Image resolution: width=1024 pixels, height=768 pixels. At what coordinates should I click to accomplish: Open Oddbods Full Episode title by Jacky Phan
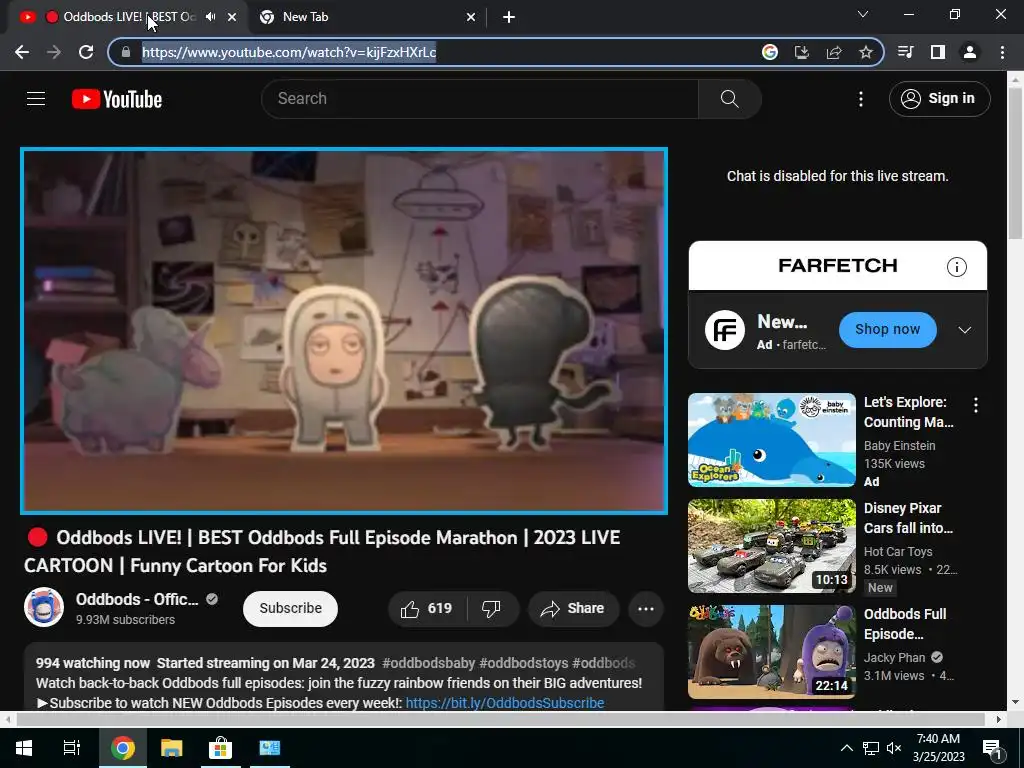coord(905,624)
